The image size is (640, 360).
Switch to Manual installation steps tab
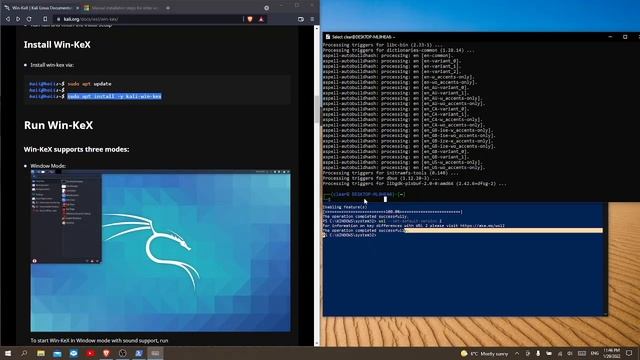coord(122,8)
